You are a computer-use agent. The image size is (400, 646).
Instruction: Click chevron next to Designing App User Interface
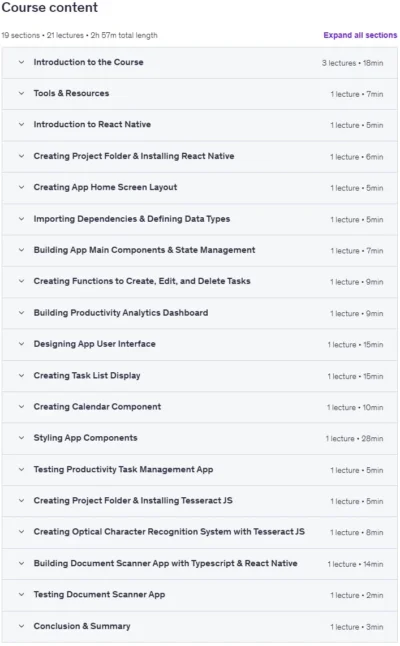click(21, 344)
